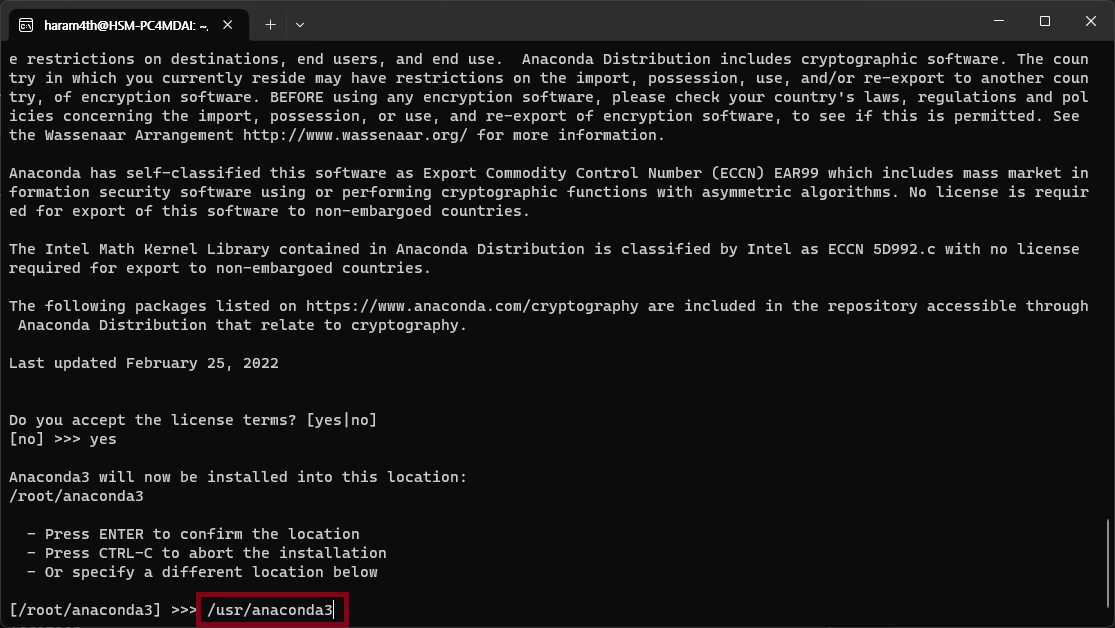This screenshot has height=628, width=1115.
Task: Click the https://www.anaconda.com/cryptography URL
Action: [x=472, y=306]
